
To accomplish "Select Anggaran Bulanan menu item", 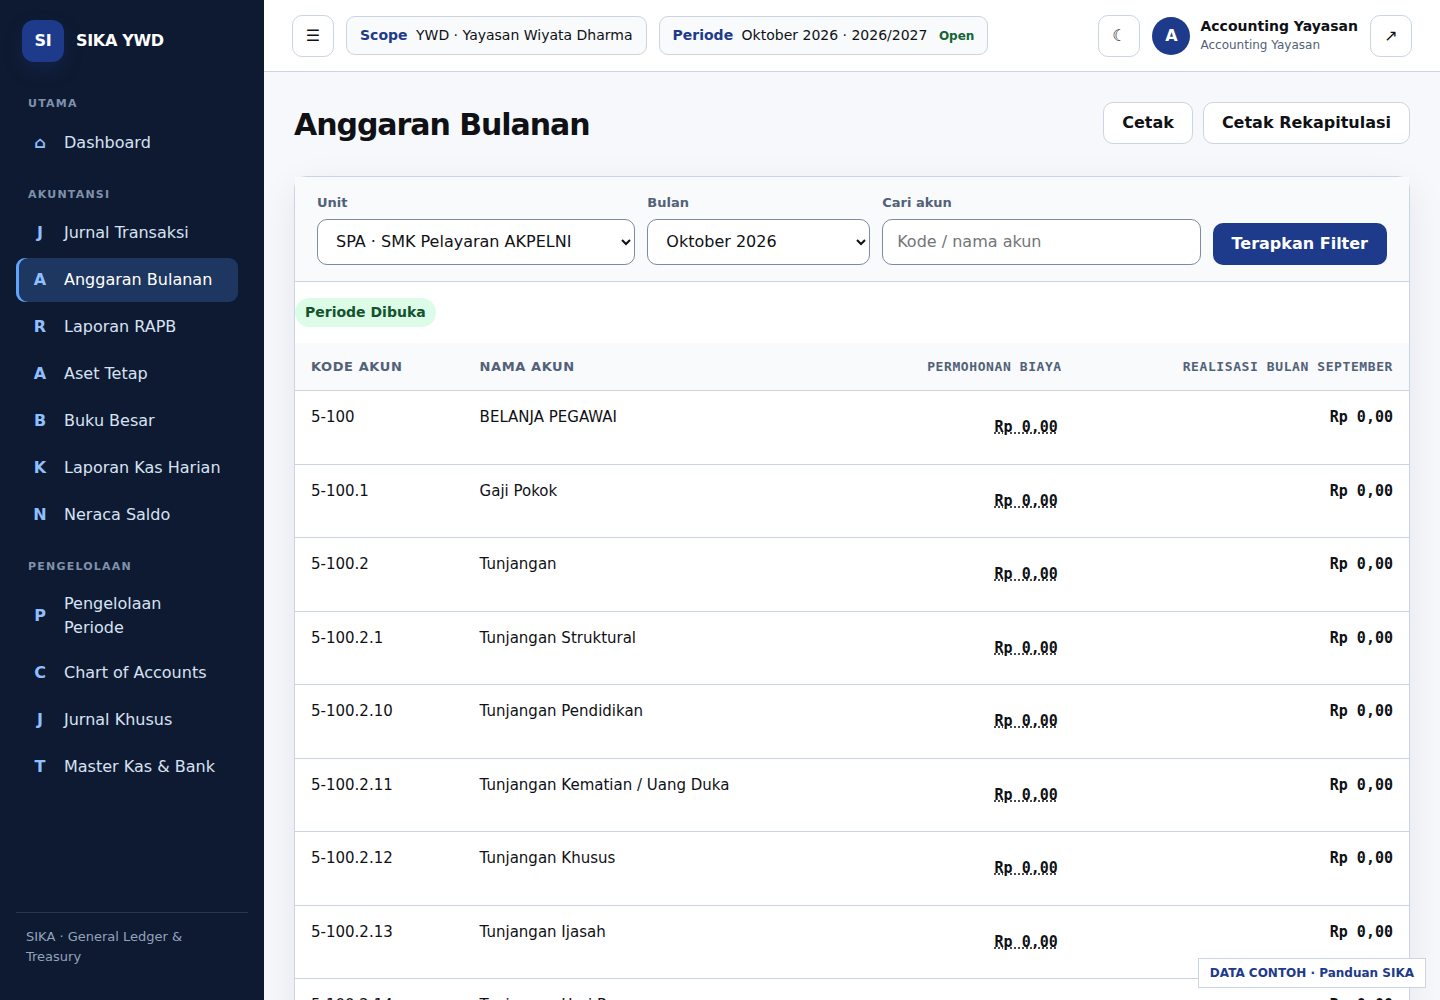I will click(127, 280).
